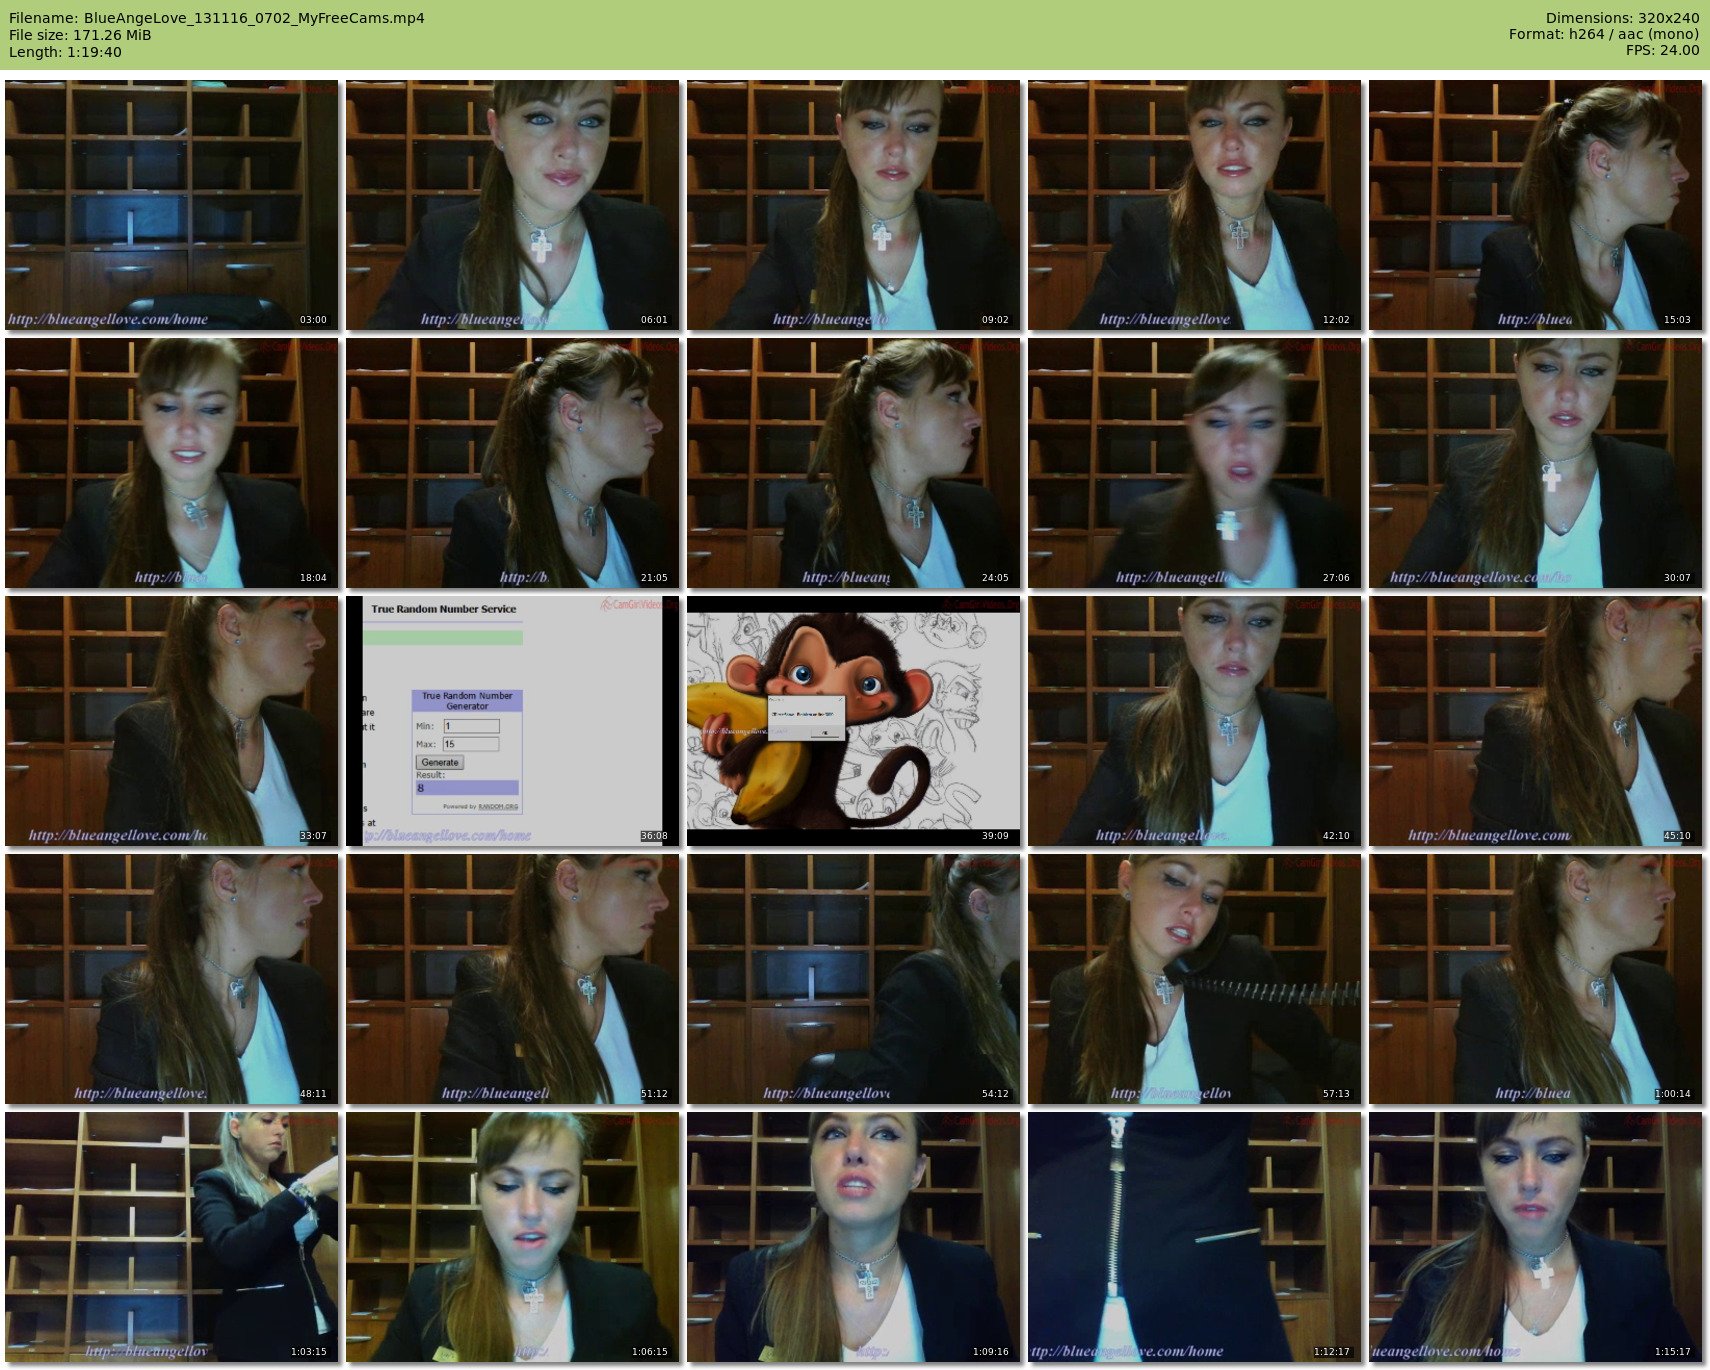Open the frame at timestamp 12:02
Viewport: 1710px width, 1370px height.
(x=1195, y=205)
